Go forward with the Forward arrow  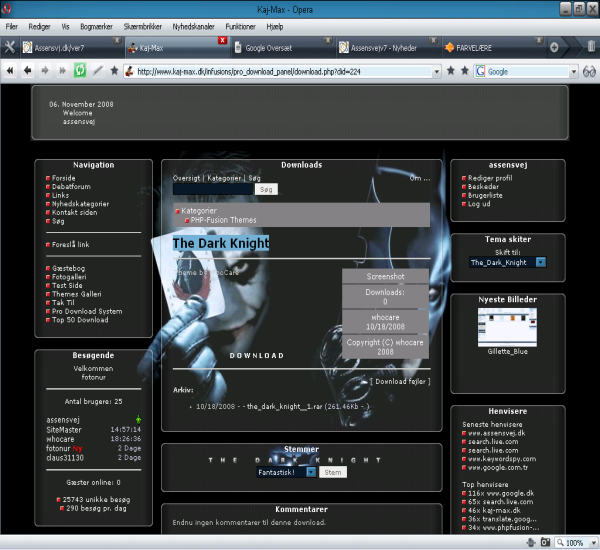pos(45,70)
